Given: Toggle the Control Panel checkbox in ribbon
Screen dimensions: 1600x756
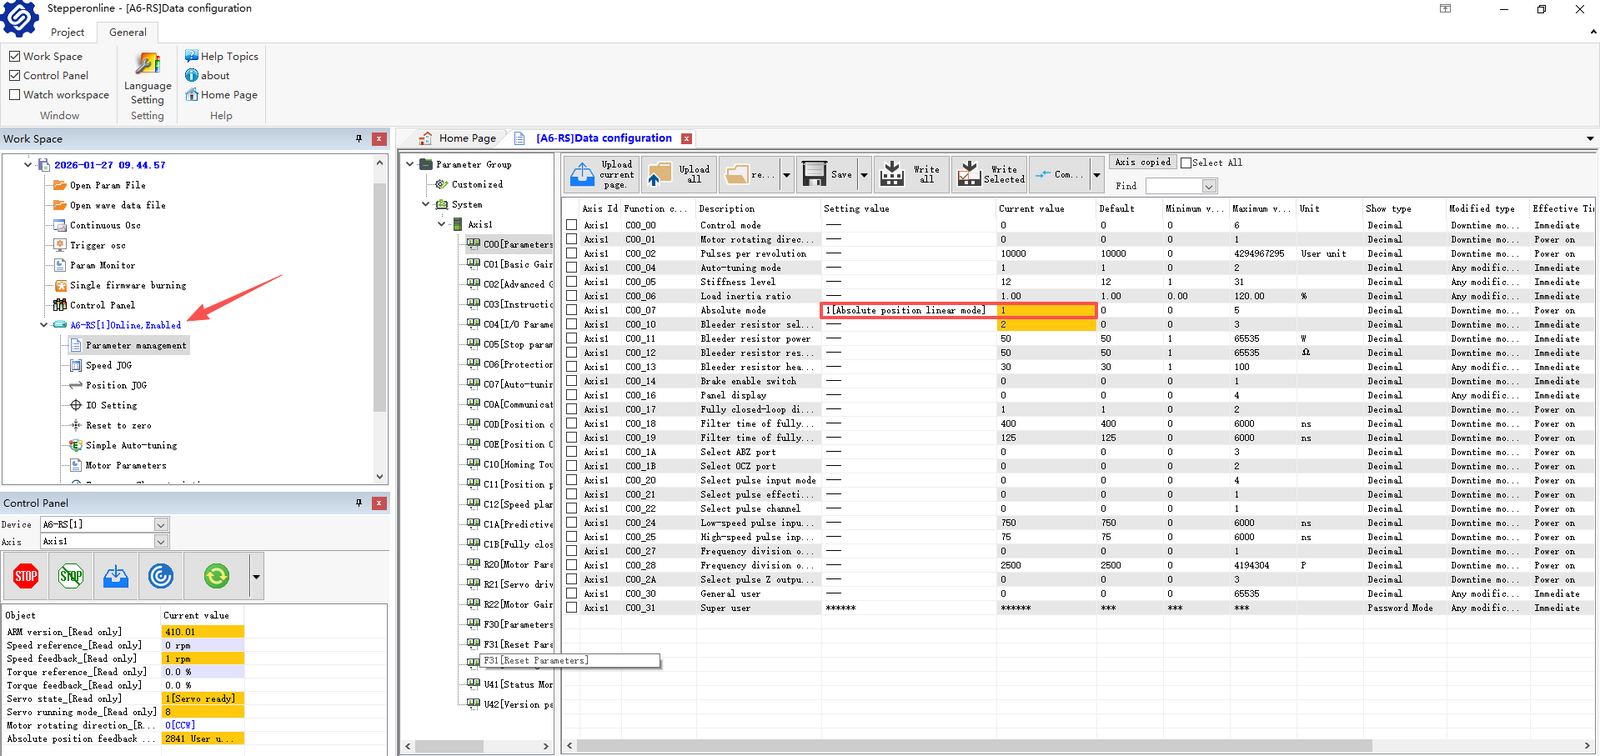Looking at the screenshot, I should [x=15, y=75].
